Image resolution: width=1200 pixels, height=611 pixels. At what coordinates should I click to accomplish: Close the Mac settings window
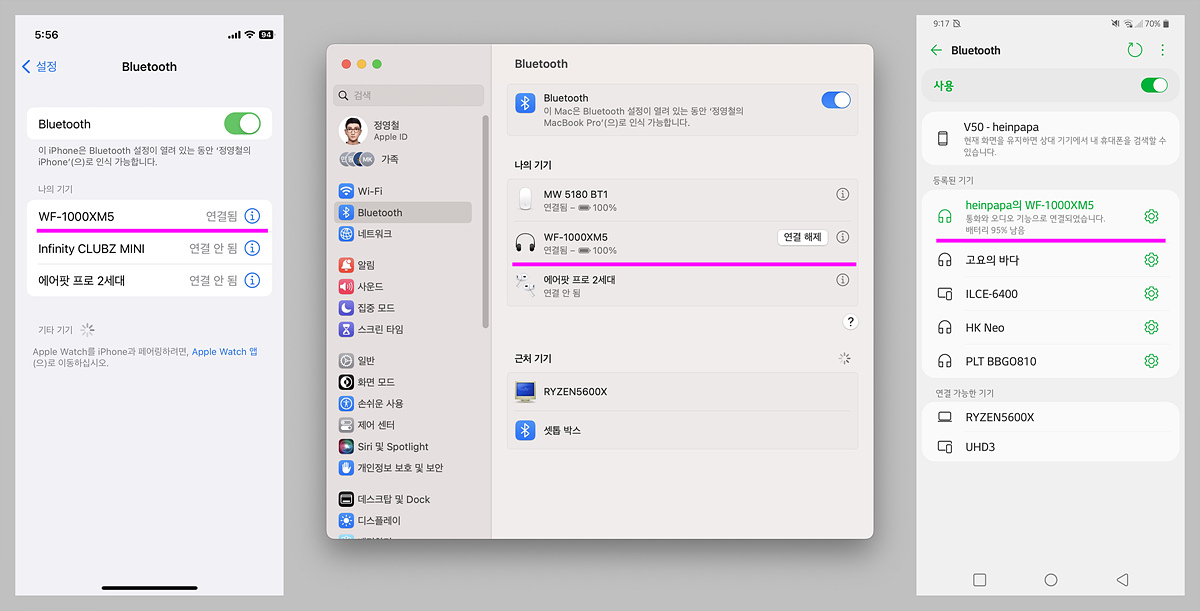346,64
